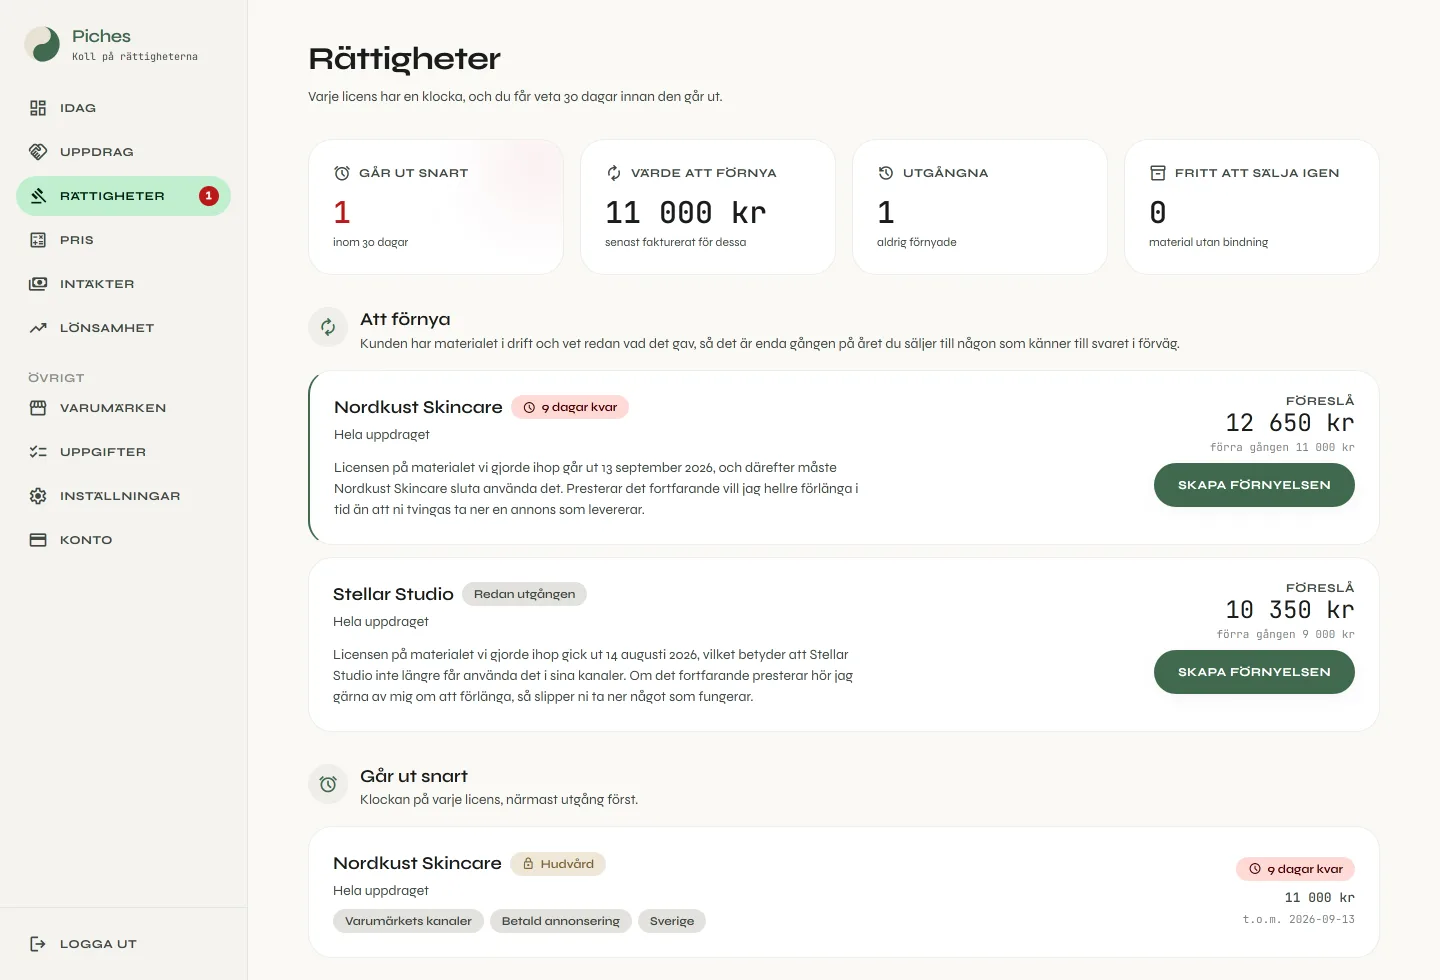
Task: Click the Pris calculator icon
Action: (38, 240)
